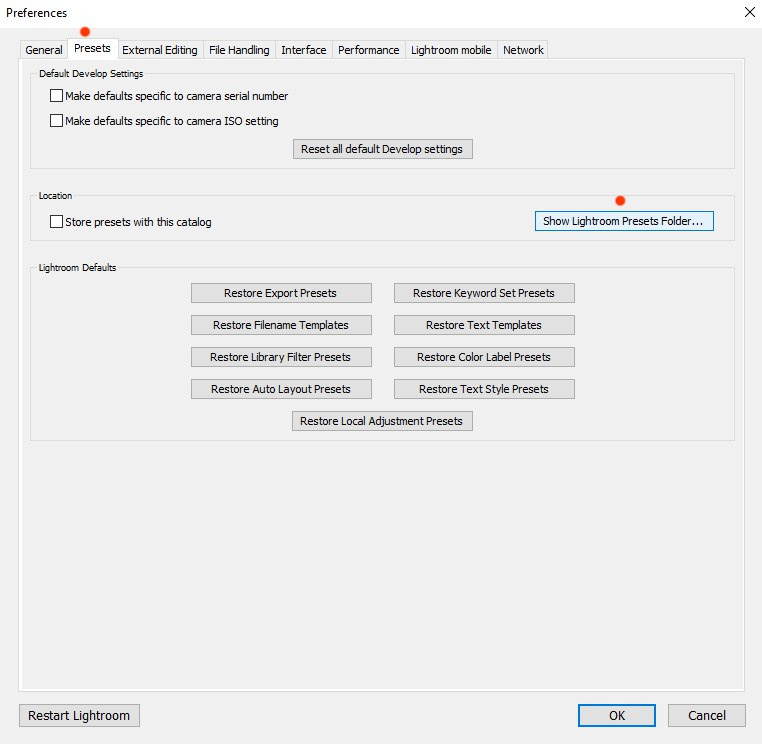Open the External Editing tab

(160, 50)
